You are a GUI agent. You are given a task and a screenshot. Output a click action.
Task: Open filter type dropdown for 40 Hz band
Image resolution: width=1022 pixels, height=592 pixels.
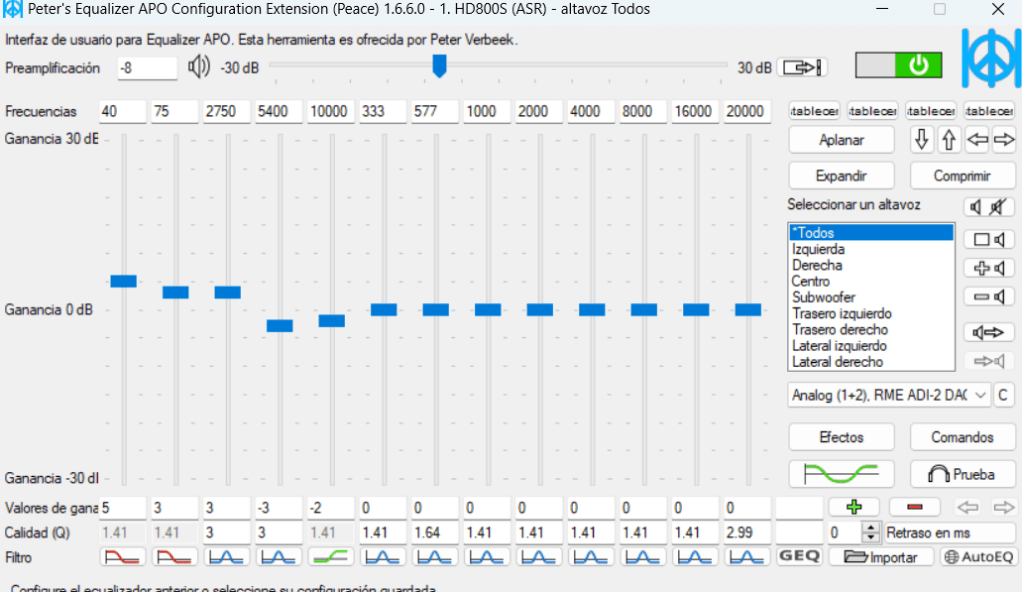pos(122,556)
